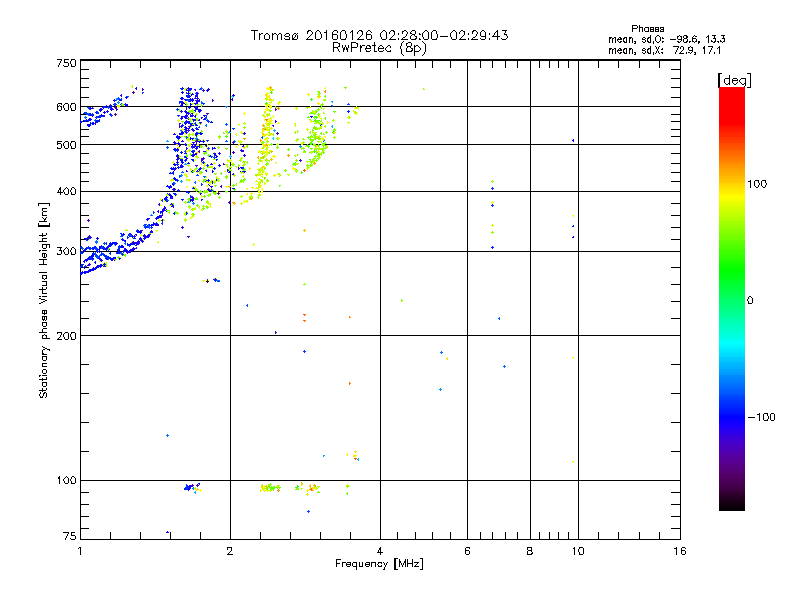The height and width of the screenshot is (600, 800).
Task: Click the '300' y-axis tick label
Action: (x=66, y=252)
